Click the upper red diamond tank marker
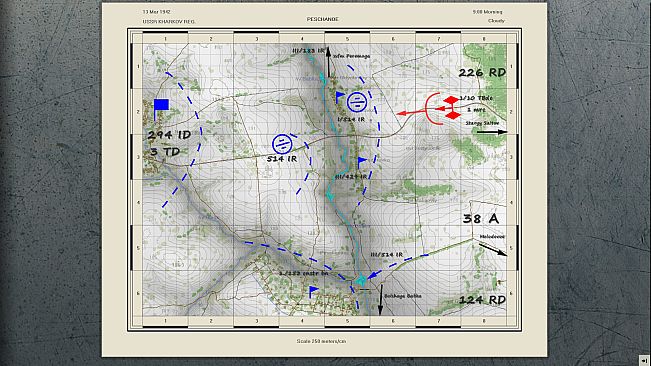Screen dimensions: 651x366 click(451, 100)
